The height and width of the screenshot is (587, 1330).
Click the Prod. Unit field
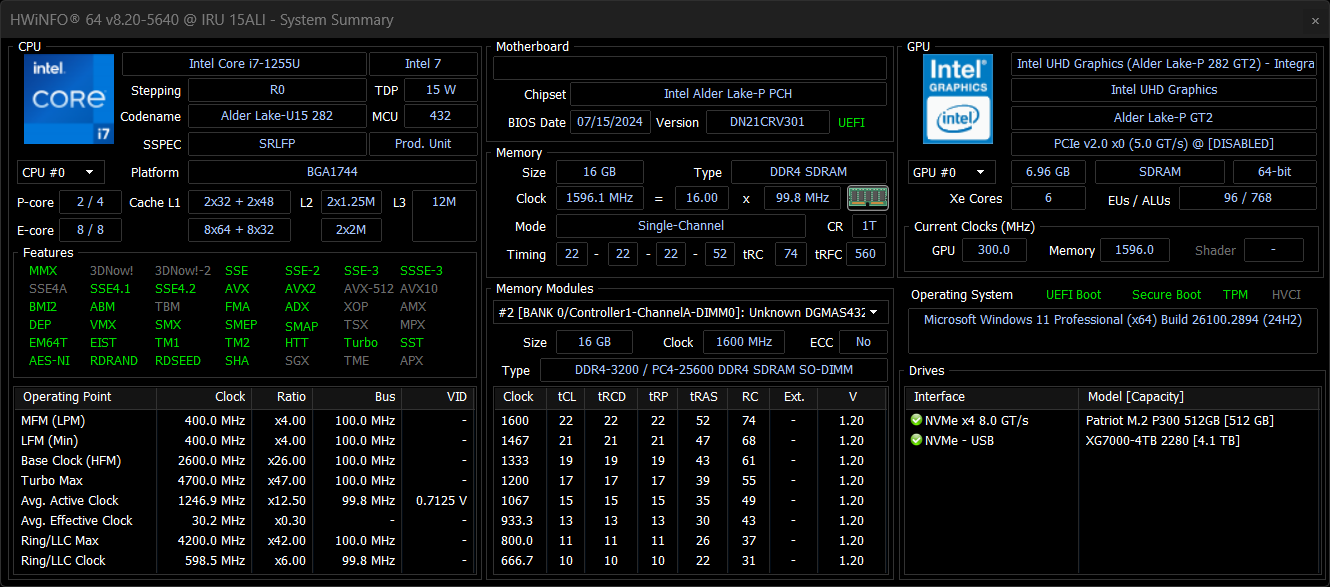[423, 143]
